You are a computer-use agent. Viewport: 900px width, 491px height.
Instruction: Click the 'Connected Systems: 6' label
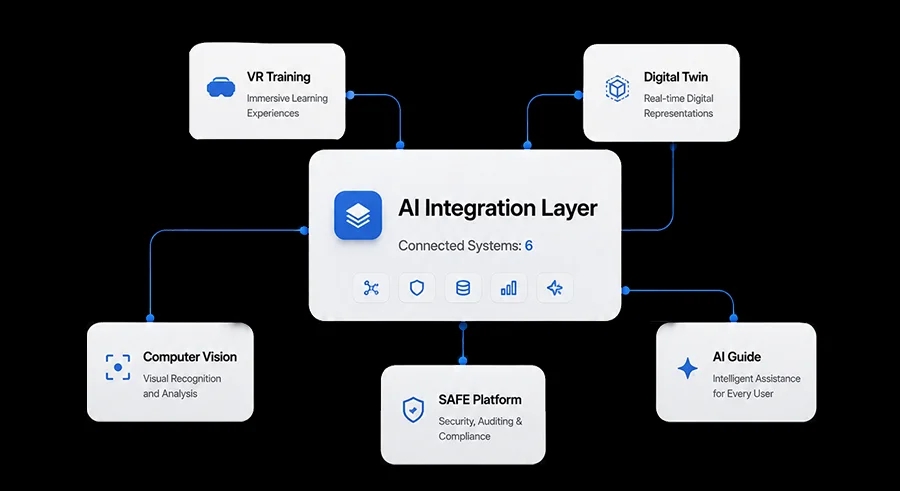465,246
